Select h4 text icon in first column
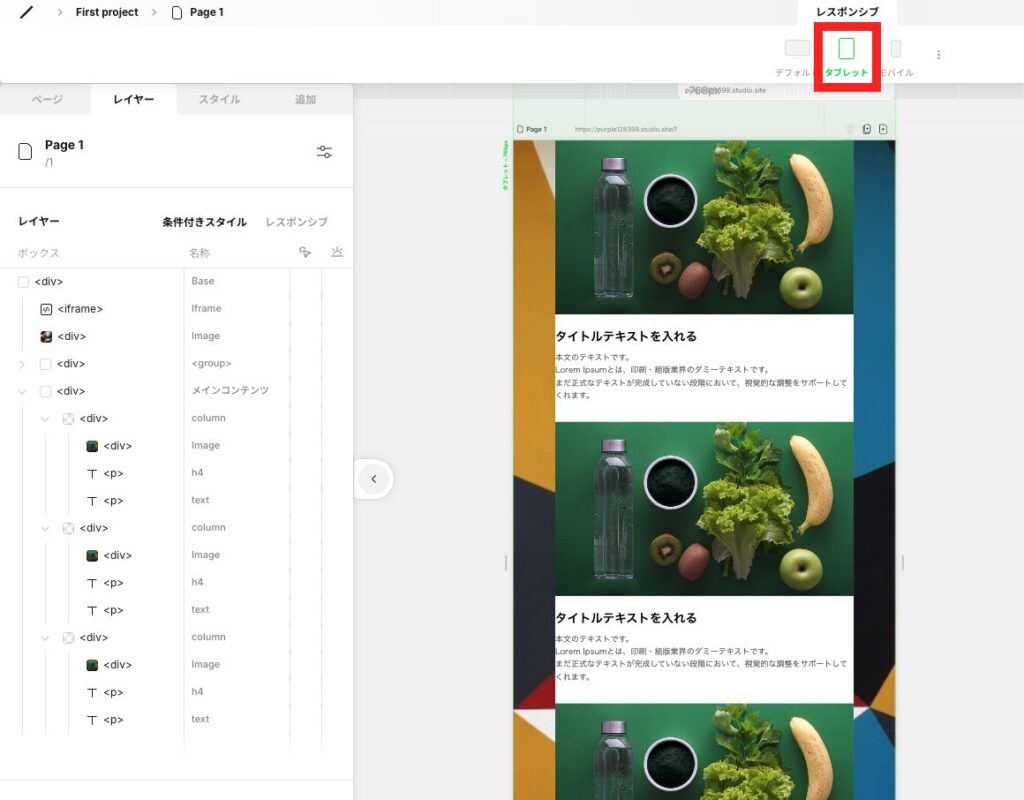This screenshot has width=1024, height=800. click(92, 473)
